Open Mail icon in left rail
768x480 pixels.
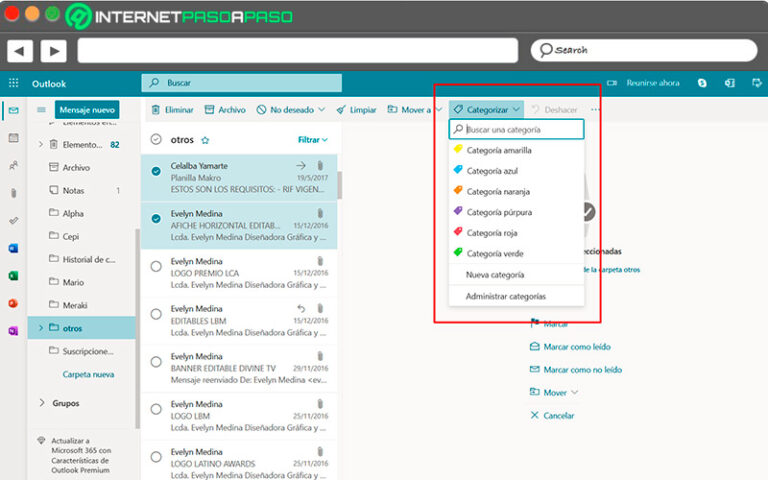point(14,110)
